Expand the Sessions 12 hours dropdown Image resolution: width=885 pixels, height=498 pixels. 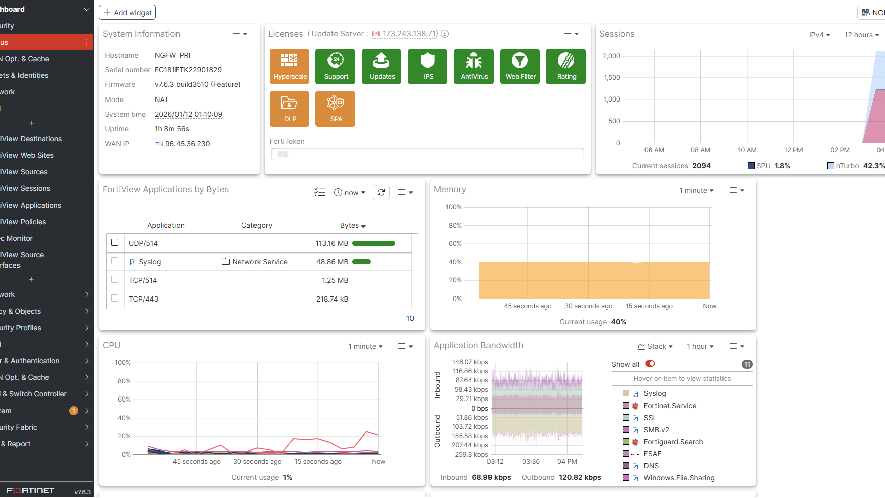pos(863,34)
